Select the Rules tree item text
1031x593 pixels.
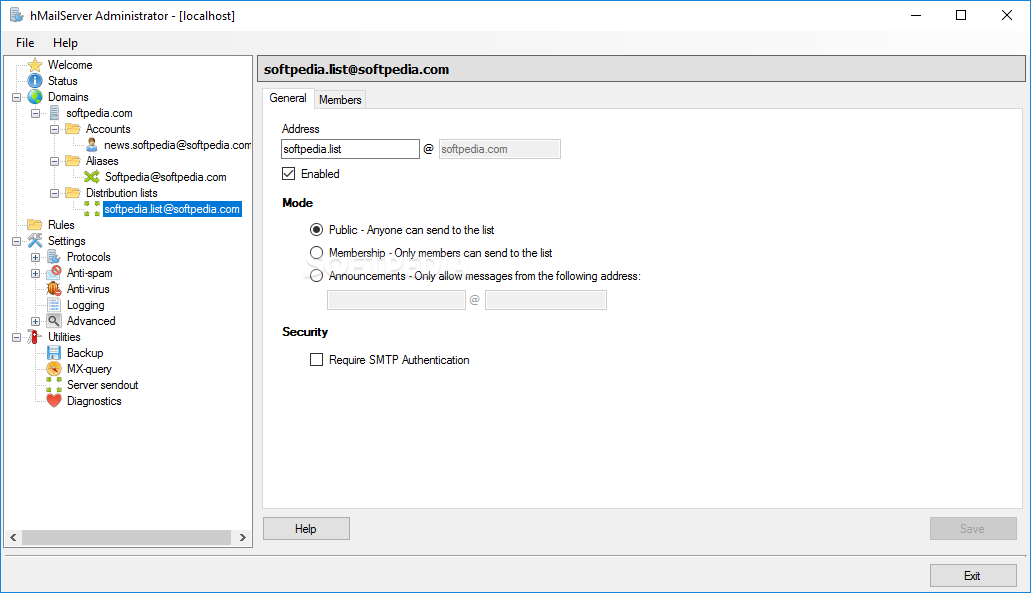[x=61, y=225]
